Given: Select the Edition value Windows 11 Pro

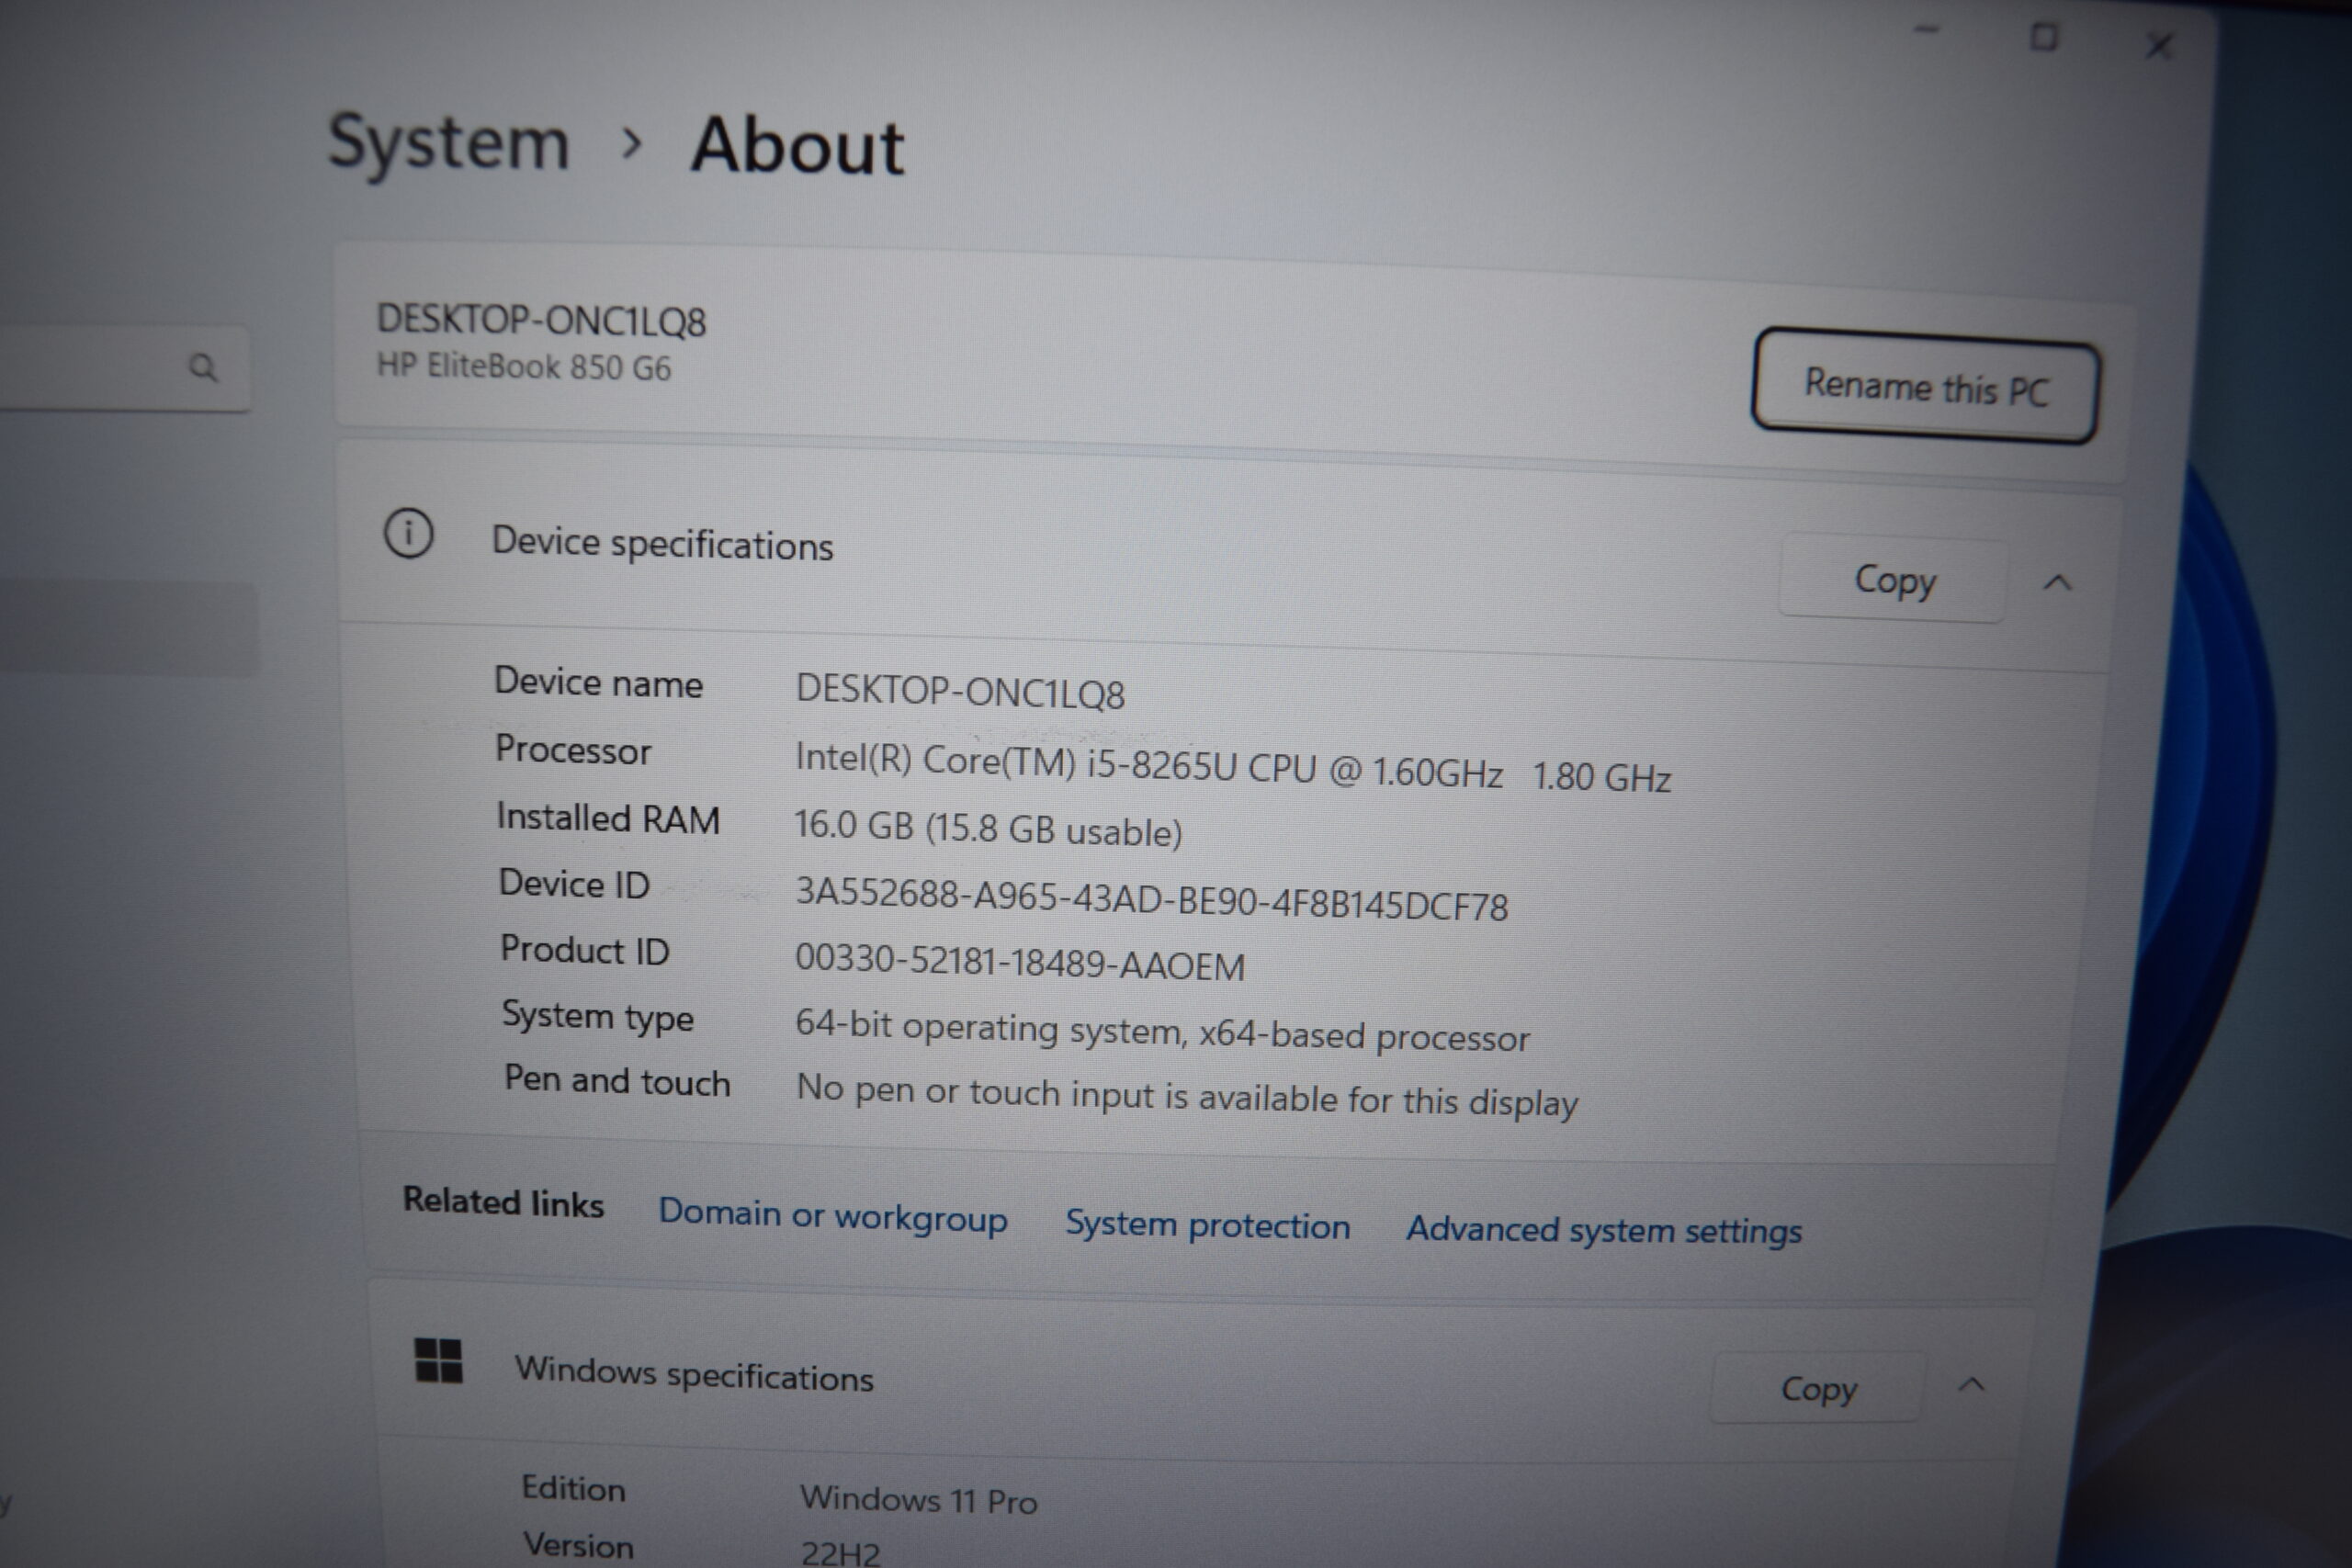Looking at the screenshot, I should point(918,1500).
